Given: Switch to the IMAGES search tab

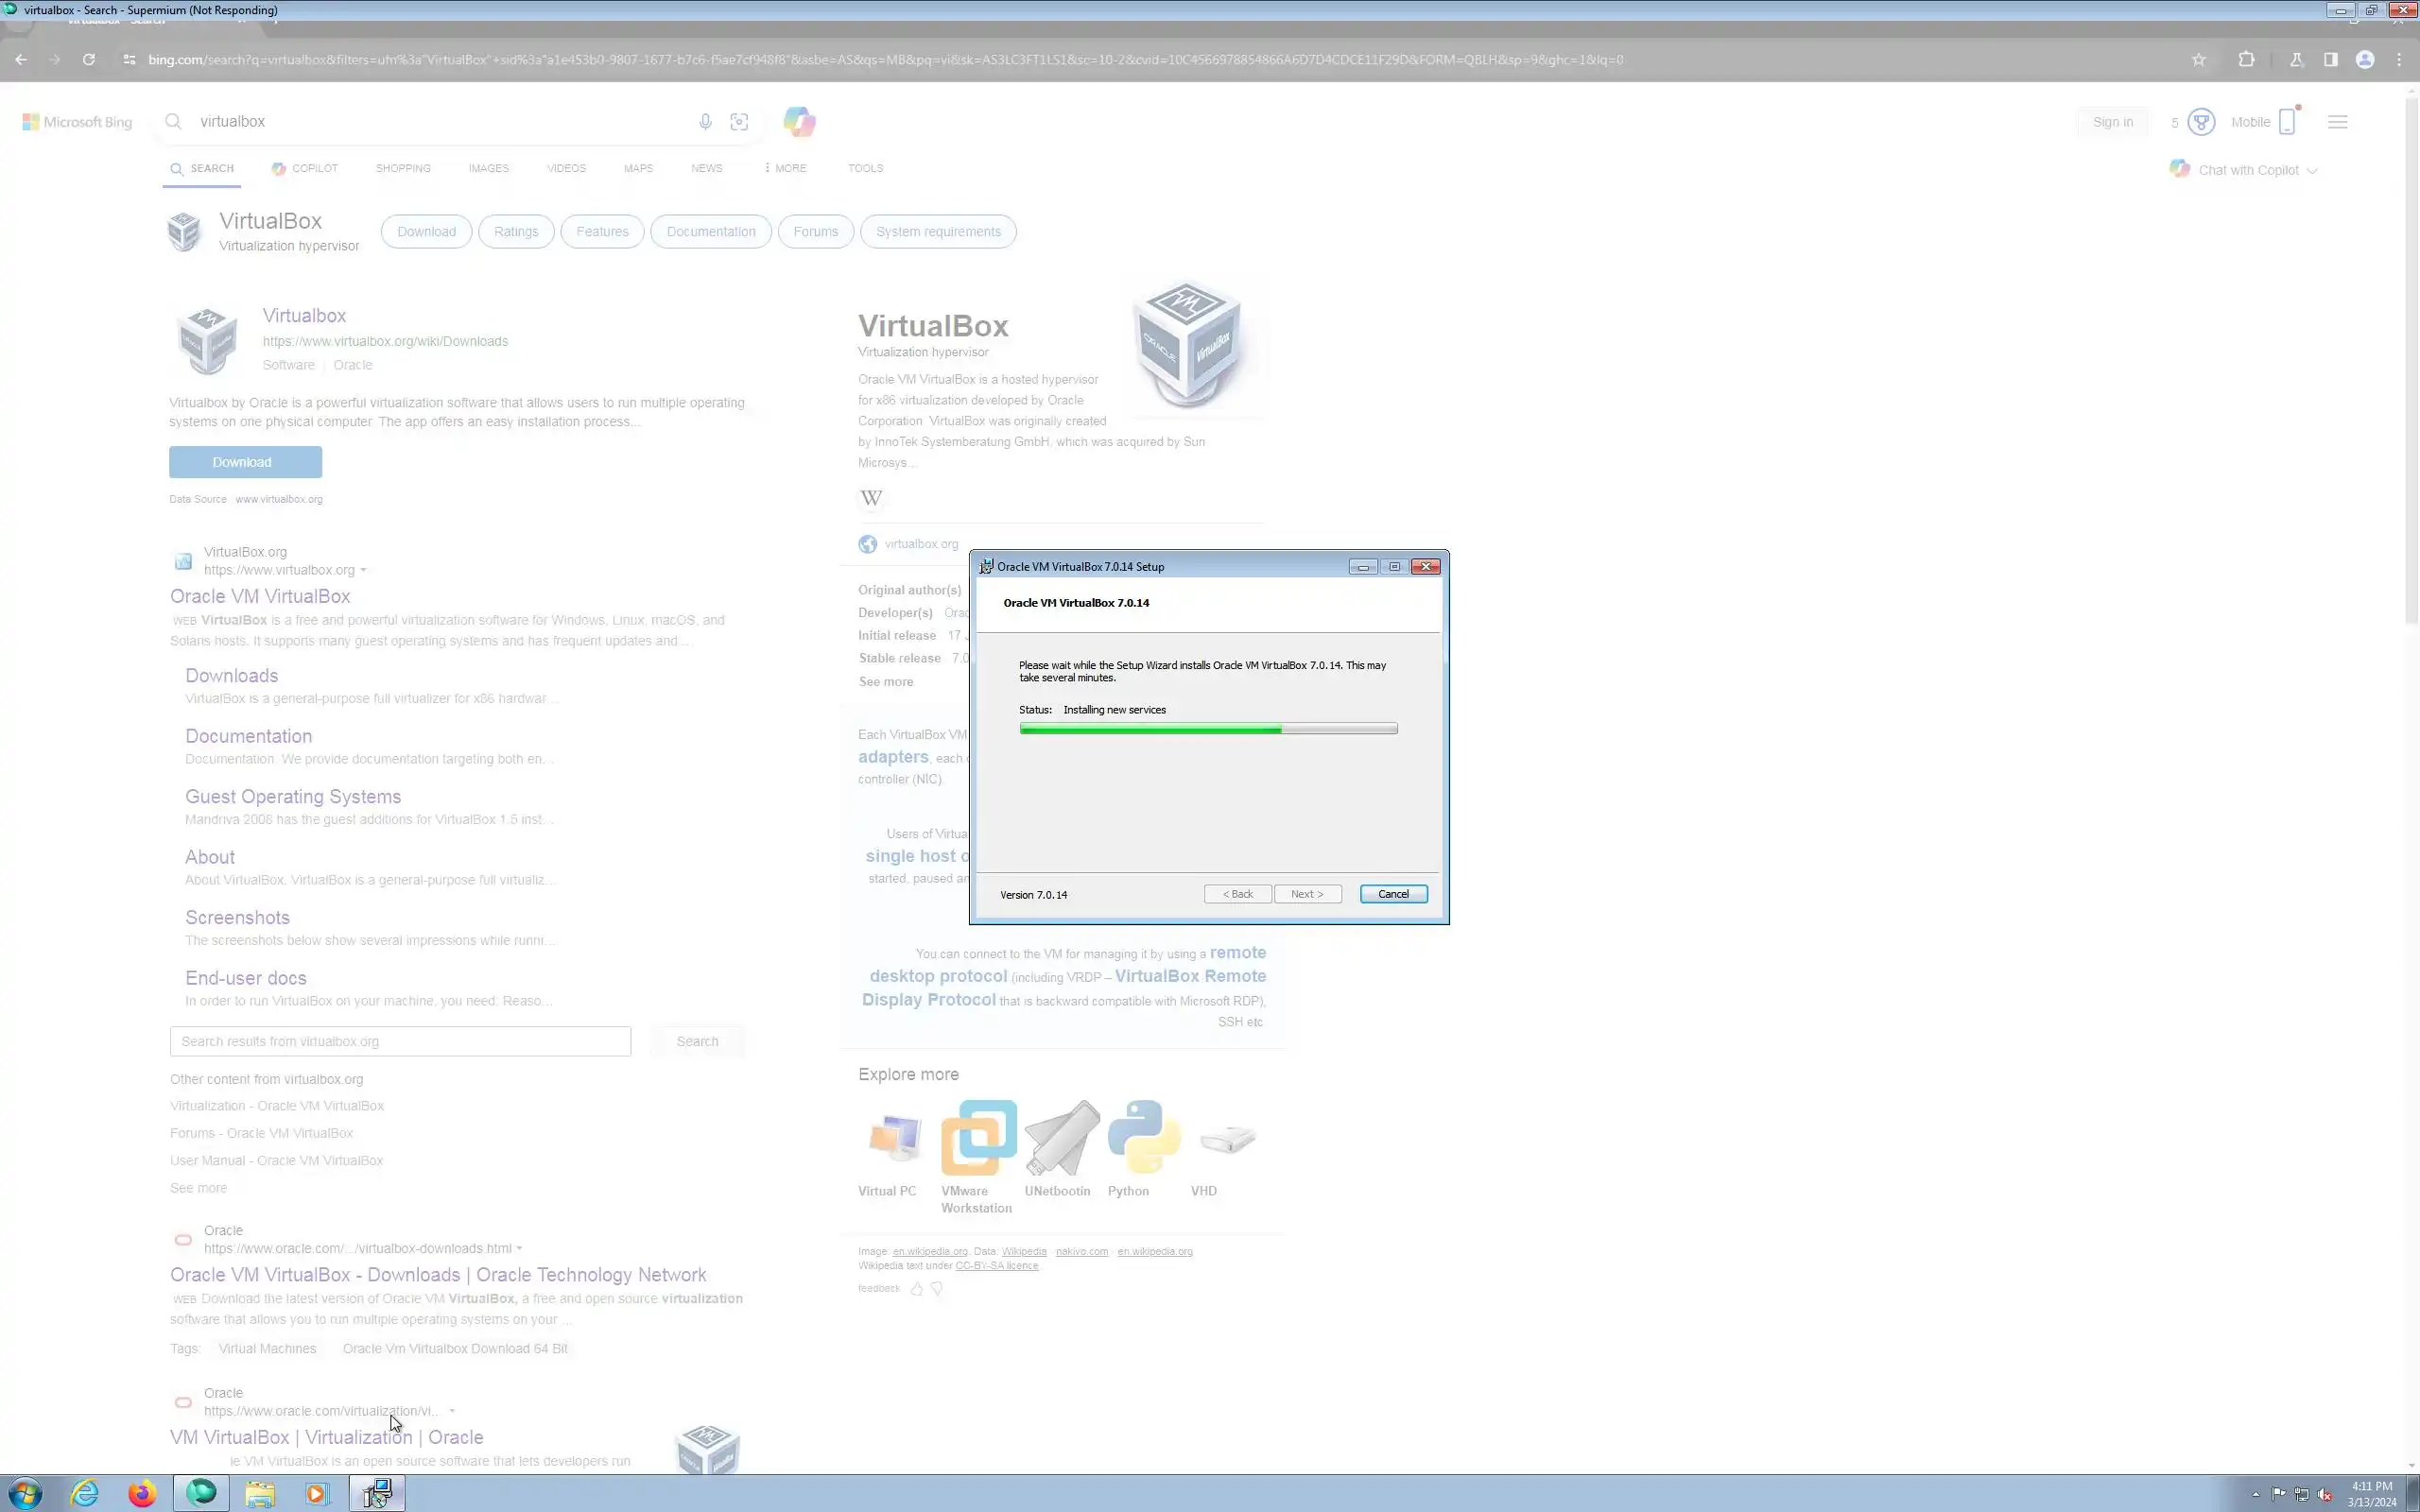Looking at the screenshot, I should coord(488,168).
